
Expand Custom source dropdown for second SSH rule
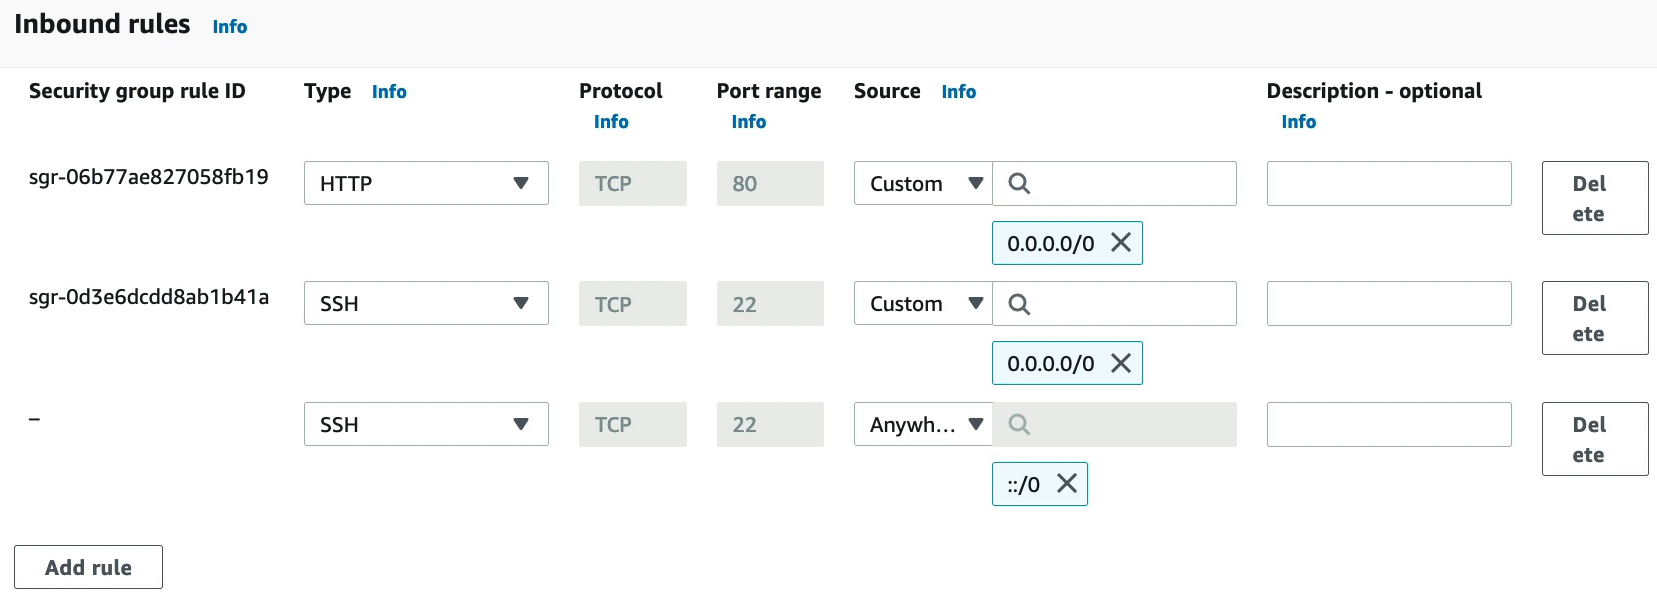click(923, 304)
